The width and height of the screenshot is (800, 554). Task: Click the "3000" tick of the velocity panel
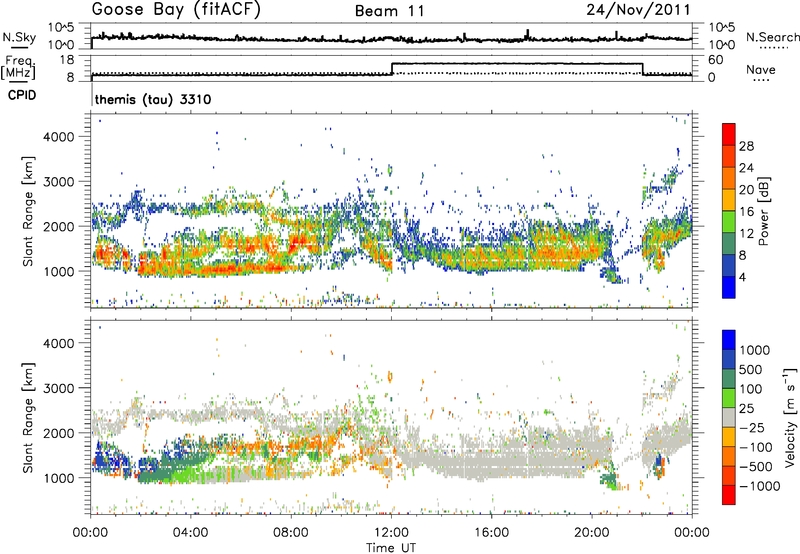tap(58, 388)
